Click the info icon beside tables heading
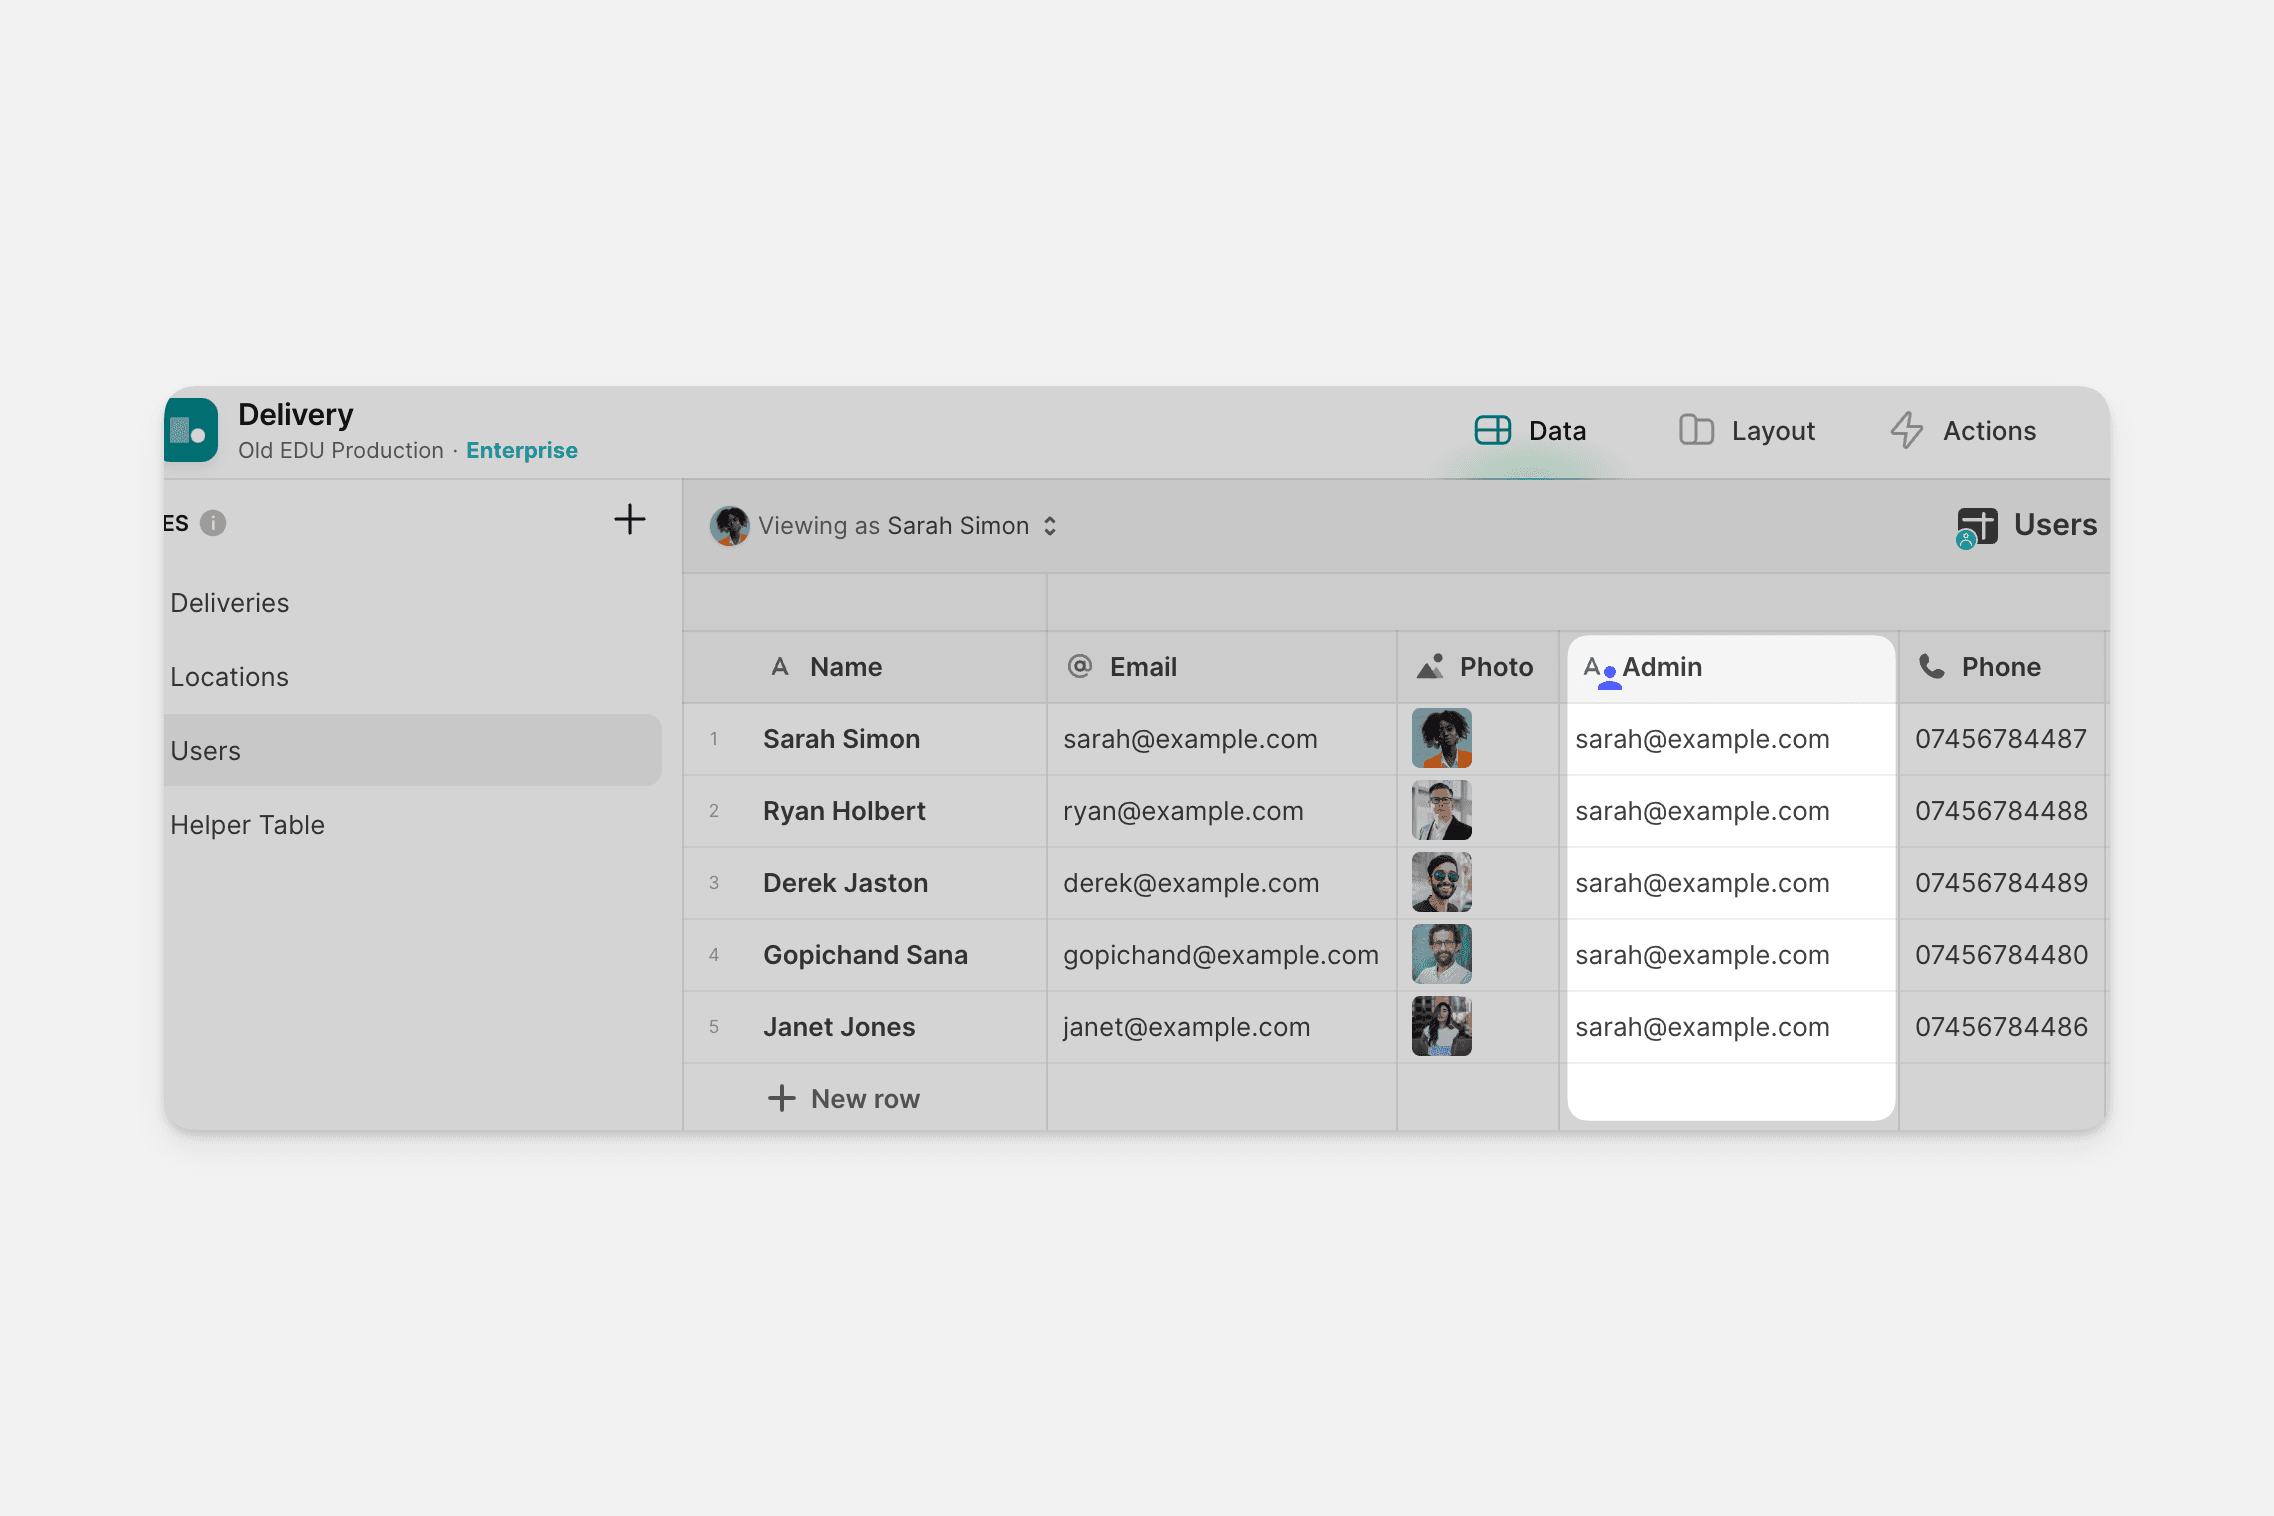The height and width of the screenshot is (1516, 2274). (213, 523)
